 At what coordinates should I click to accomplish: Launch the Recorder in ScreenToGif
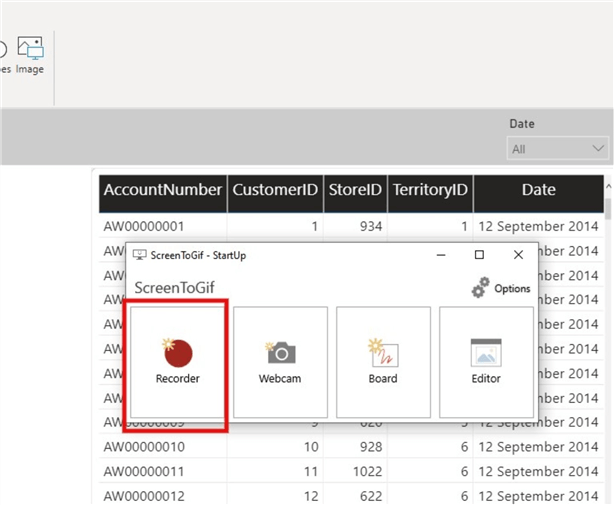point(177,361)
